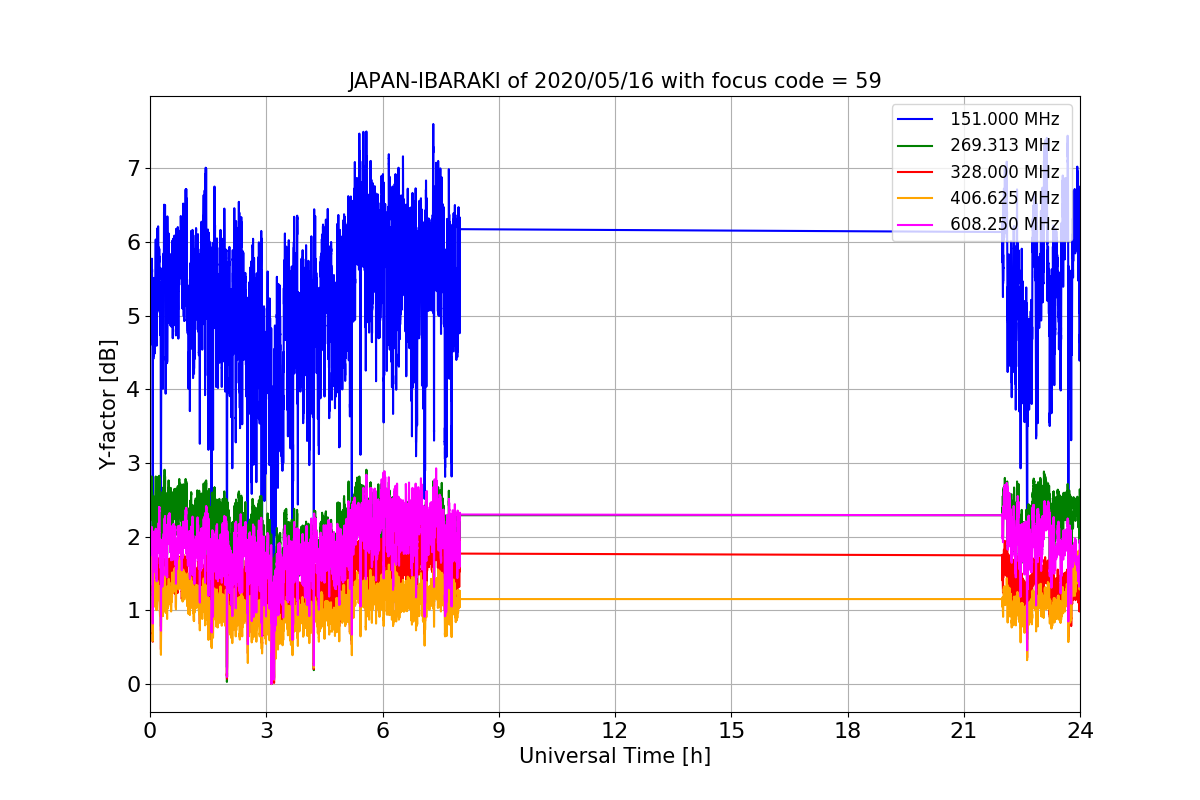Click the magenta legend line for 608.250 MHz
This screenshot has width=1200, height=800.
[916, 224]
